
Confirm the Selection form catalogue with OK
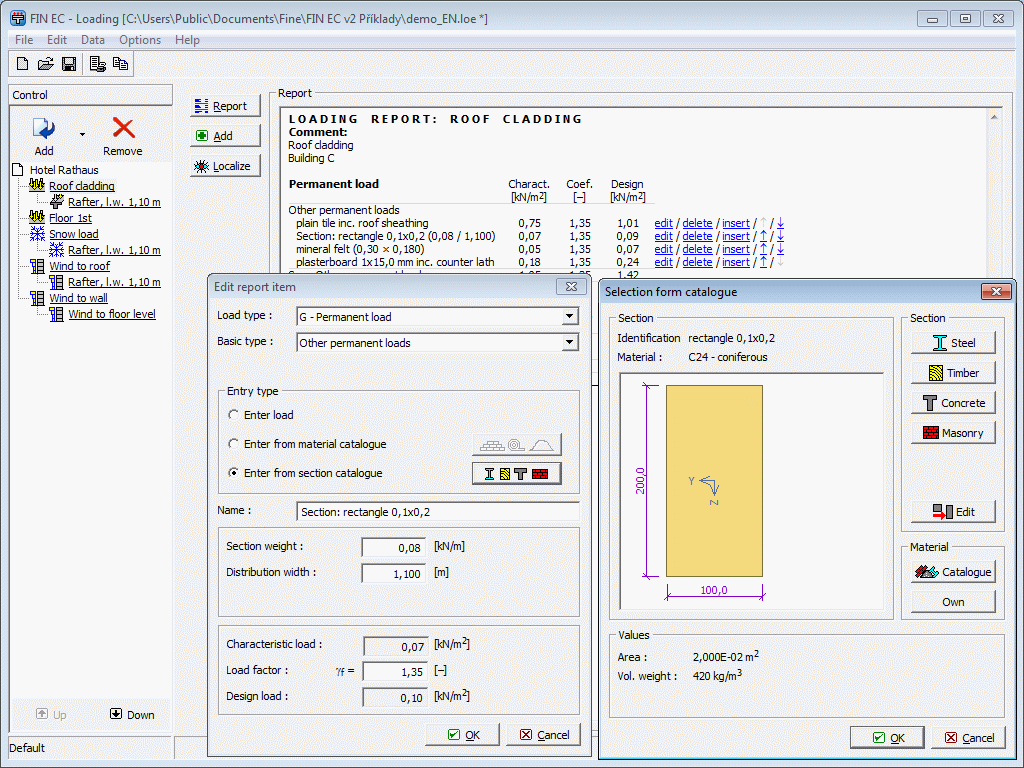886,737
